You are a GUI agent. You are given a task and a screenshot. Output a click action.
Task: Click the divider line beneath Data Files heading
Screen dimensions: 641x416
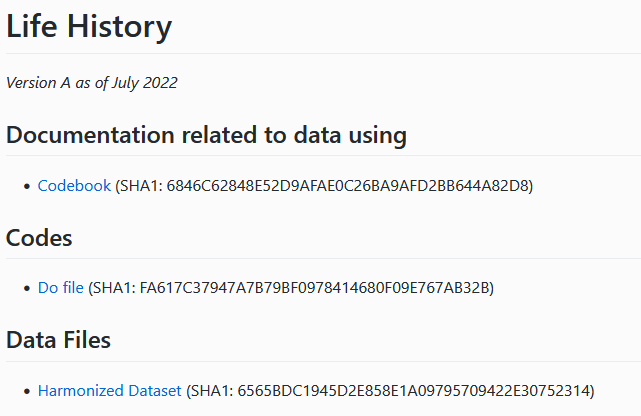click(x=323, y=361)
